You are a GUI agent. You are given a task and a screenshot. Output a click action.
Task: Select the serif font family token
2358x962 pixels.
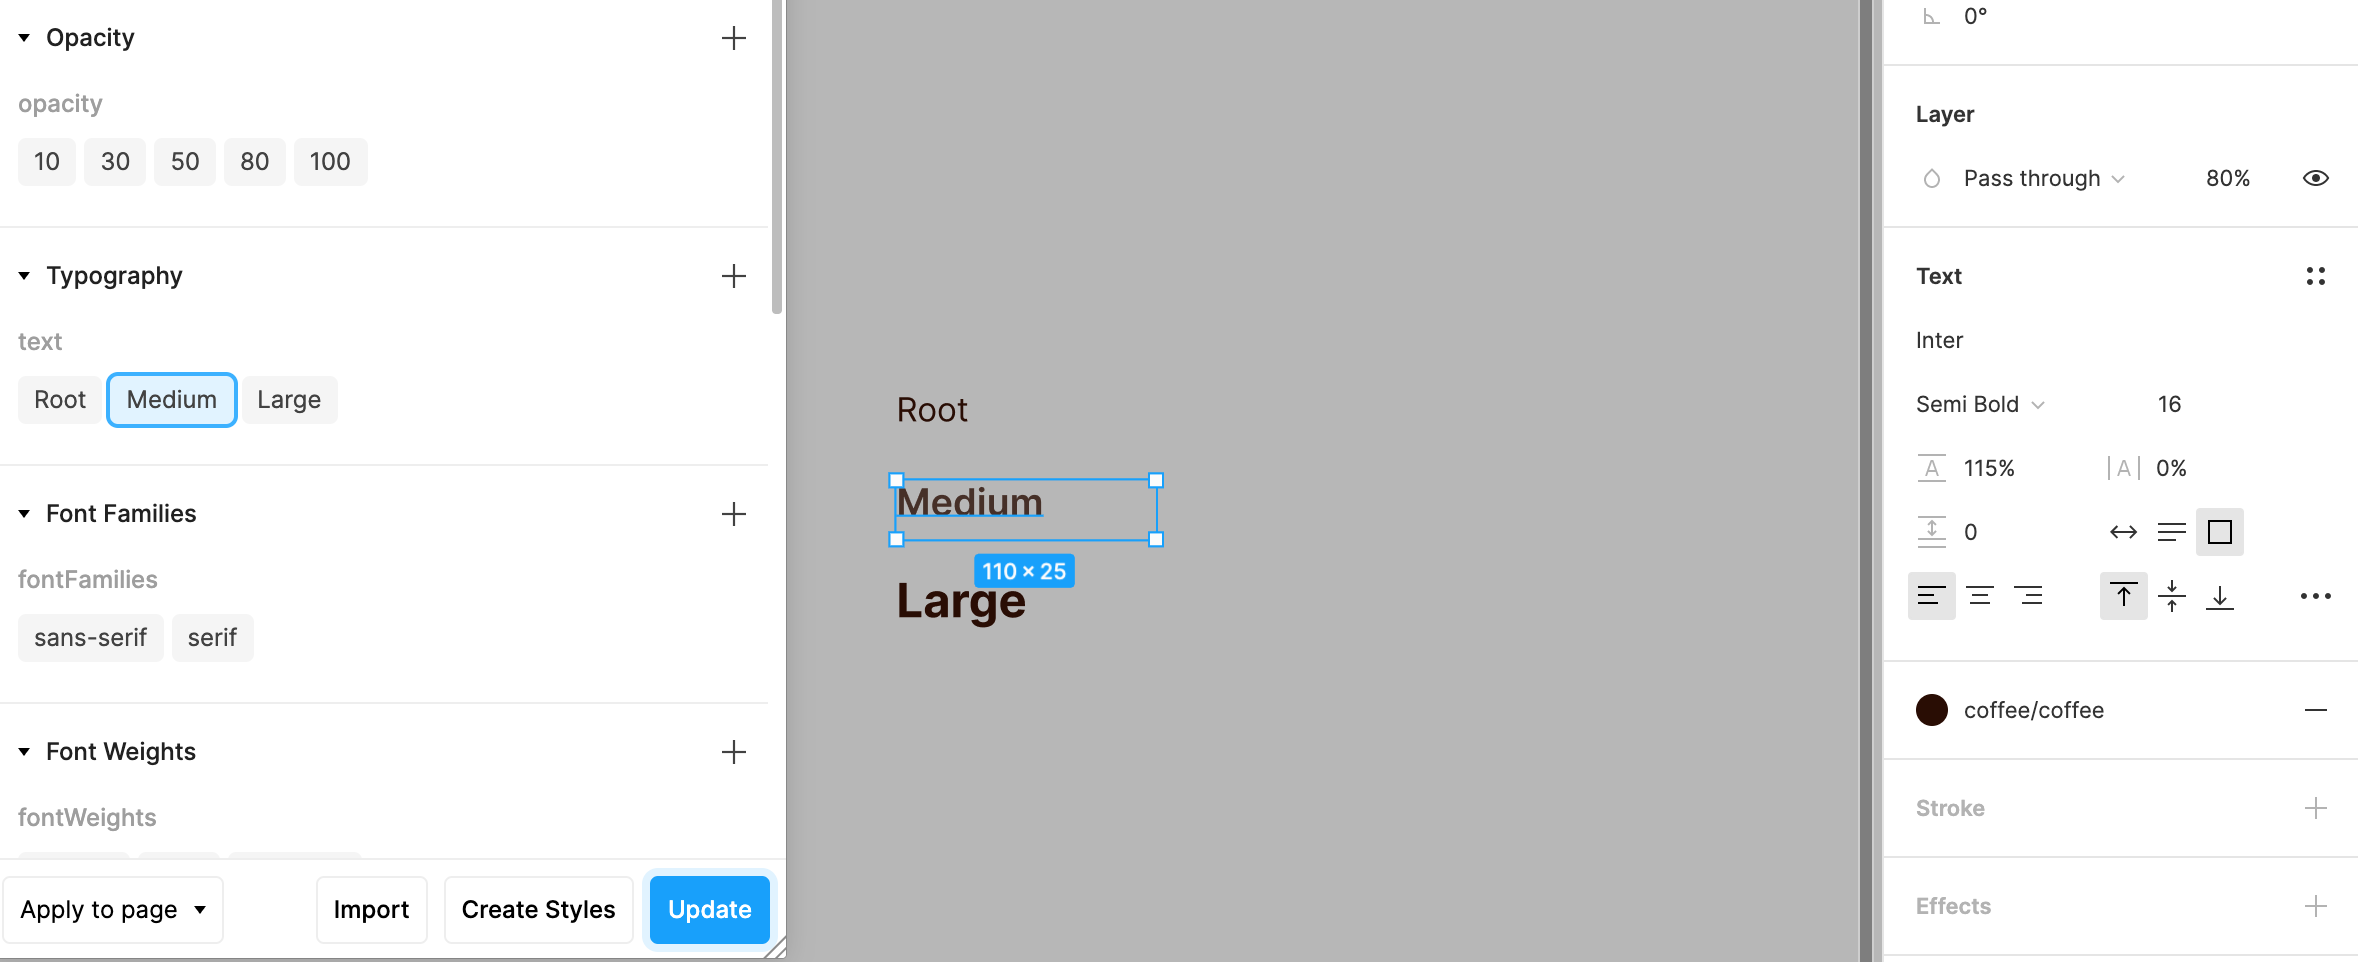212,637
